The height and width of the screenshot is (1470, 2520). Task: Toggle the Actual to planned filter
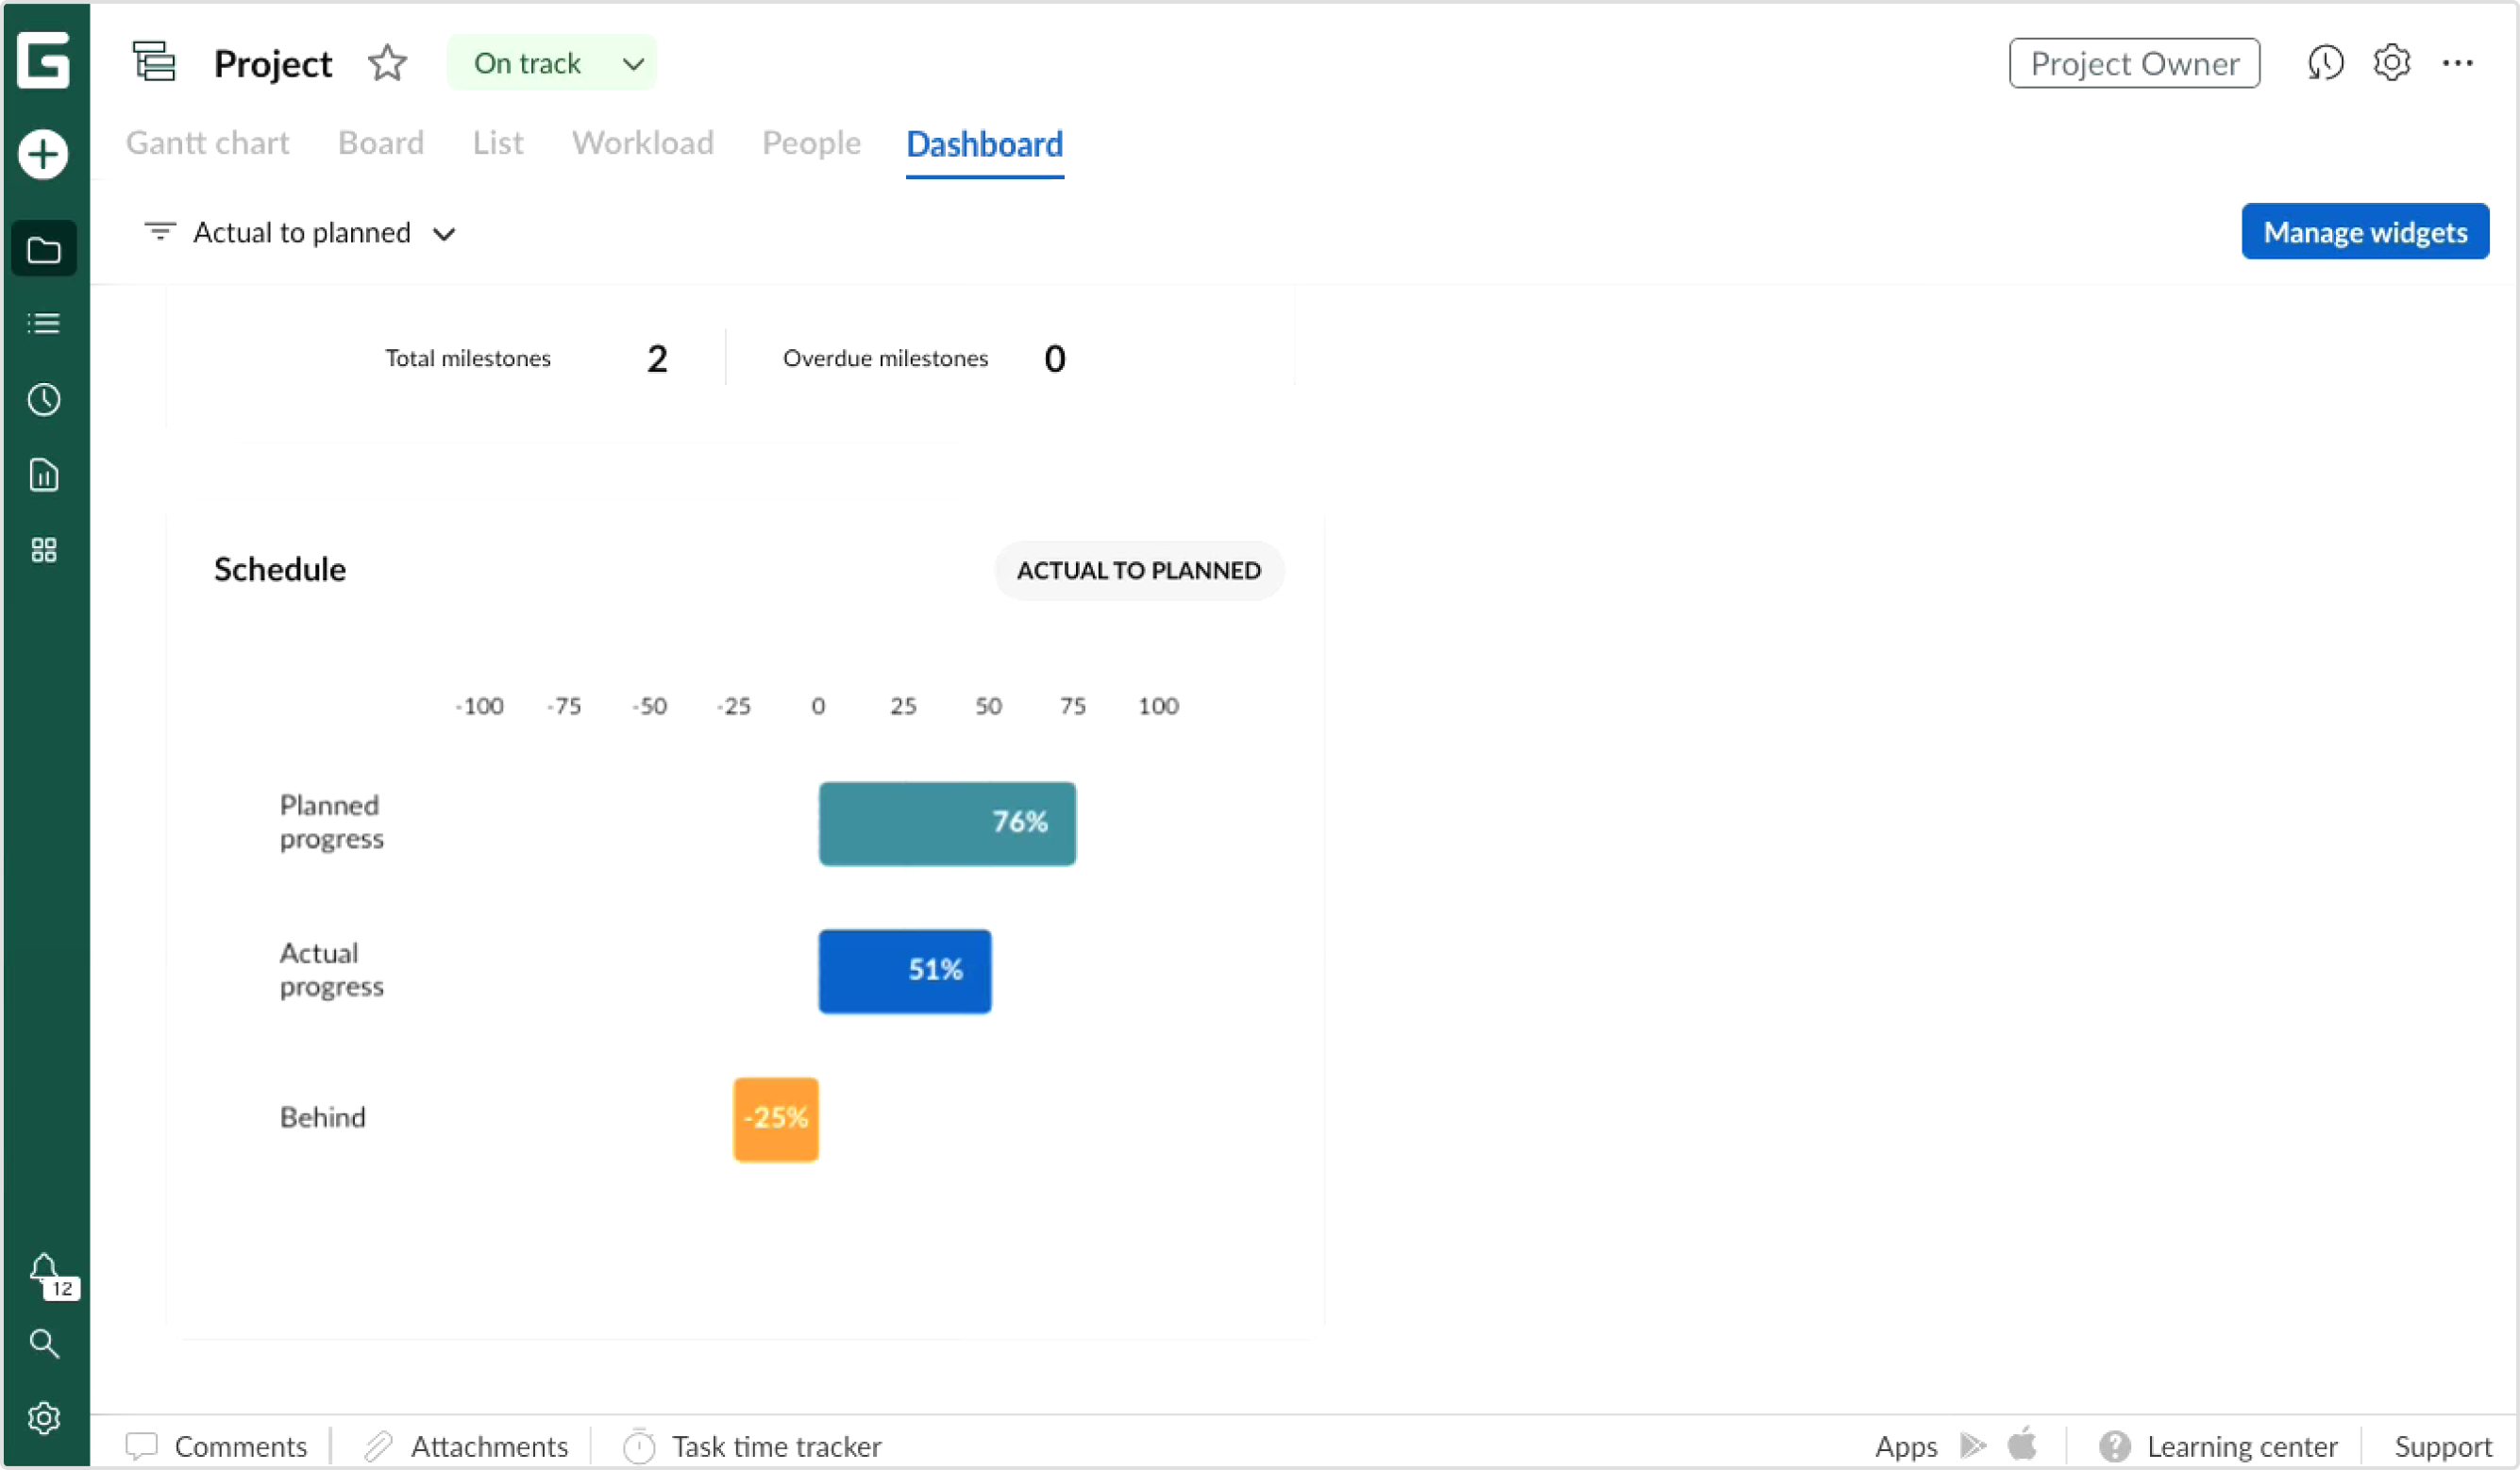160,231
